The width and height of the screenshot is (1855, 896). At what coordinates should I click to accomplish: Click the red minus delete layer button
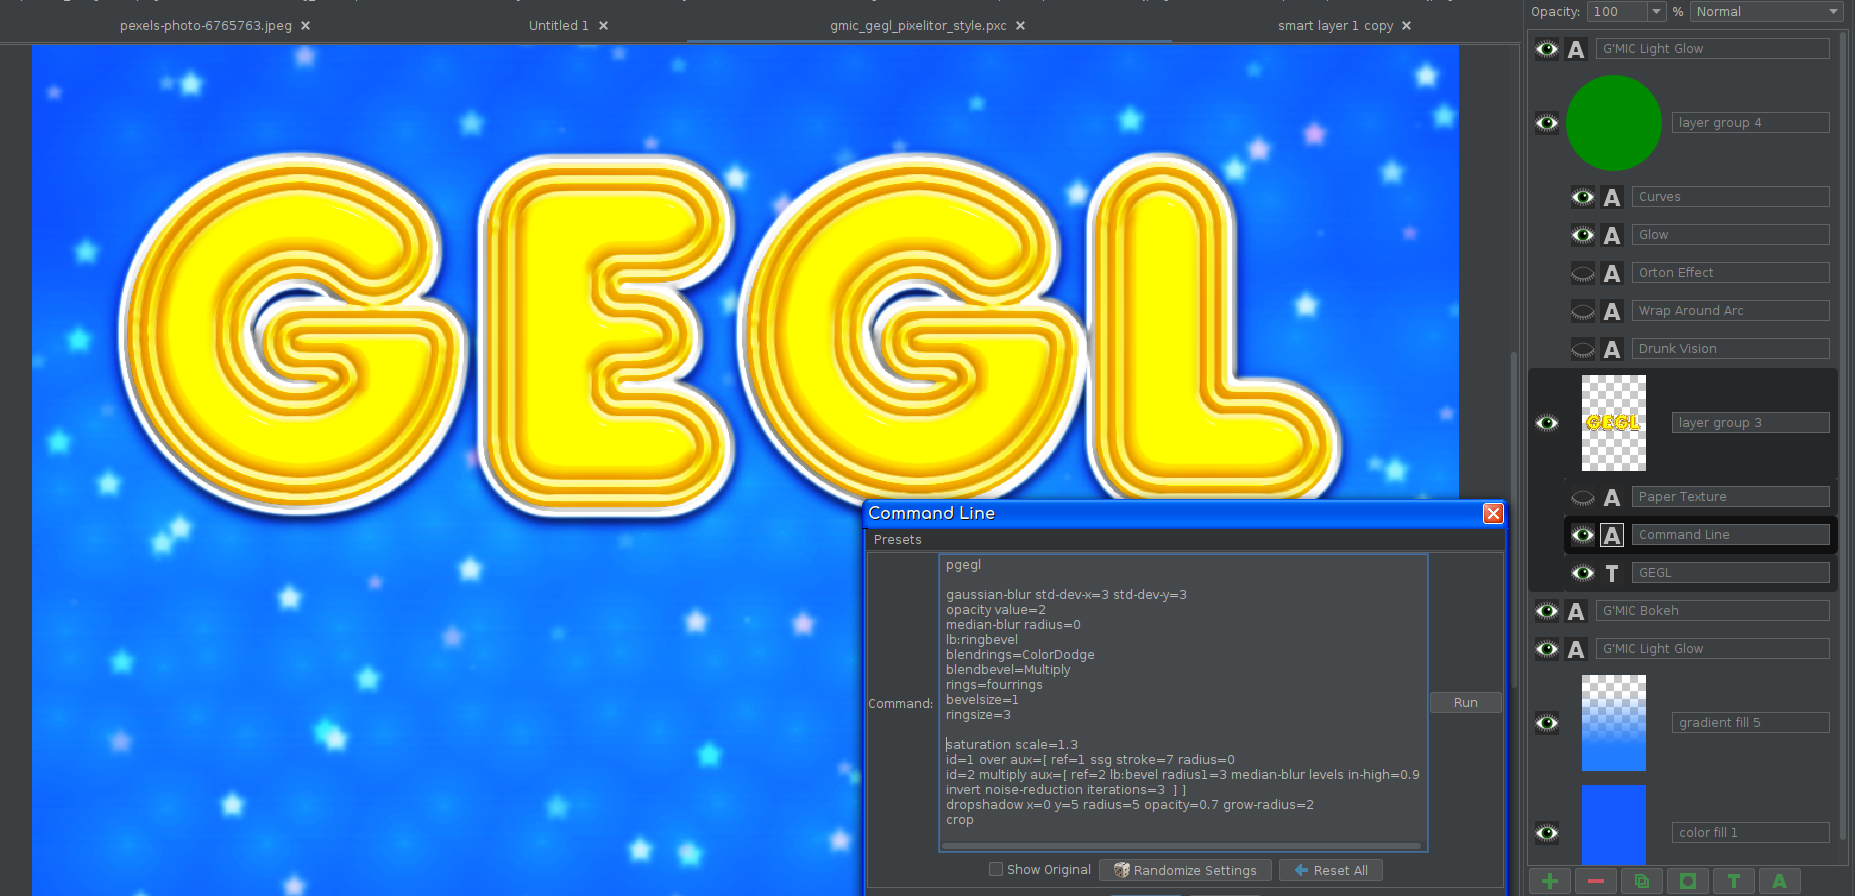coord(1595,881)
